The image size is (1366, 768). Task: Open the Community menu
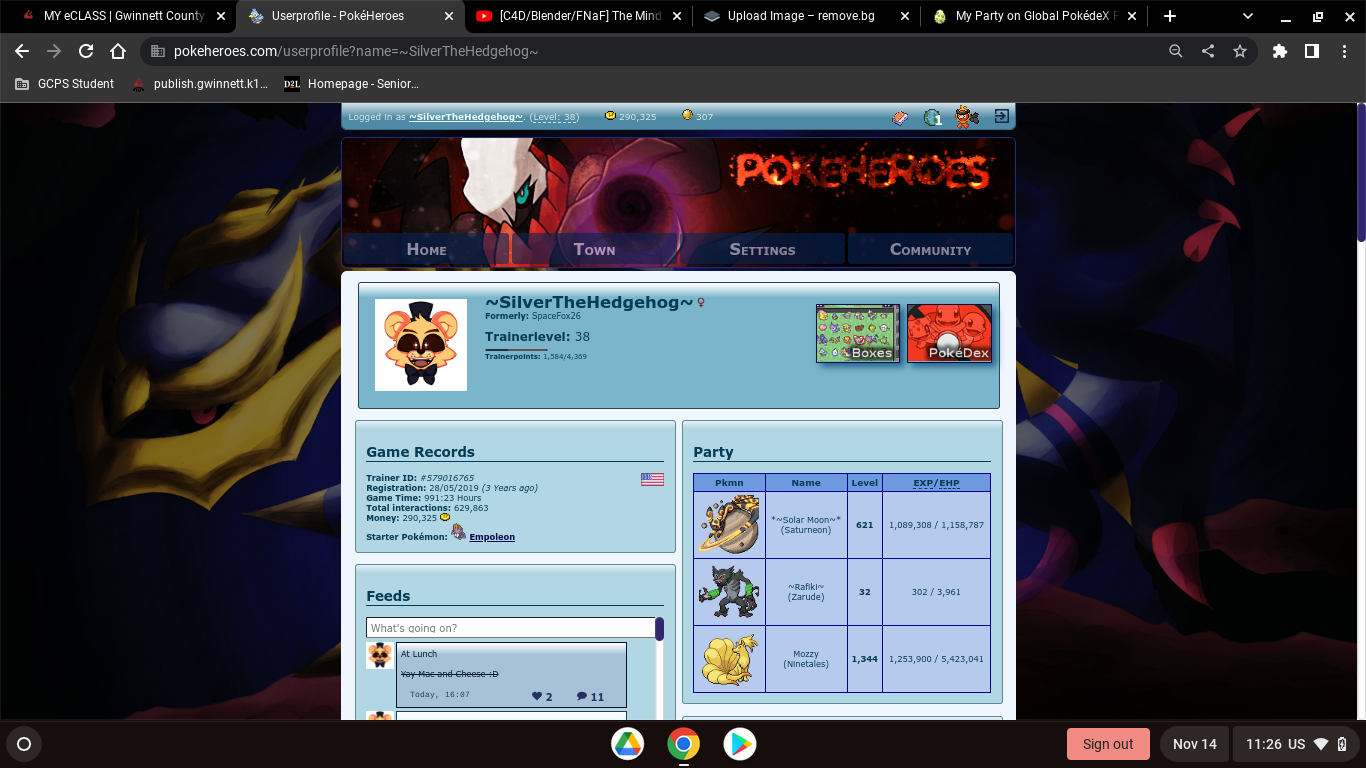pyautogui.click(x=930, y=249)
